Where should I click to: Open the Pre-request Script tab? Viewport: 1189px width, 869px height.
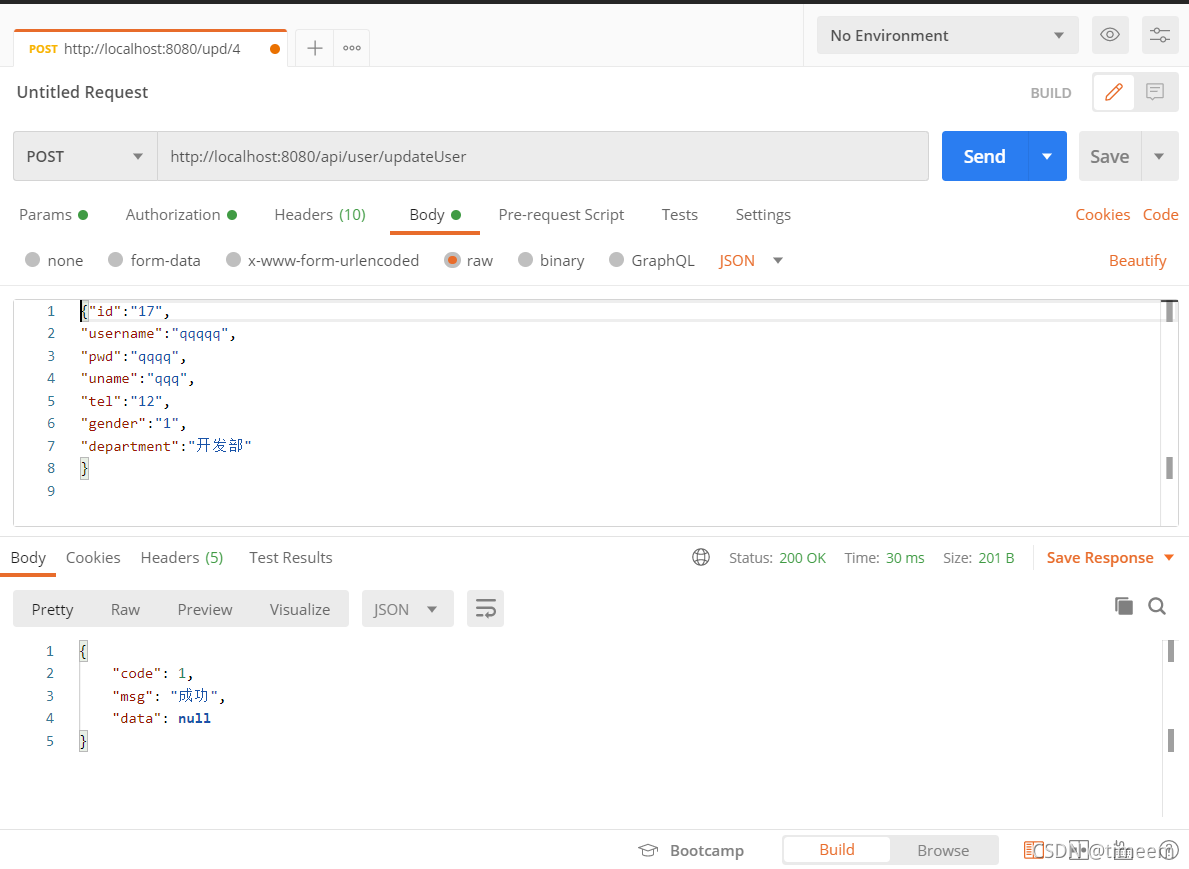tap(561, 214)
